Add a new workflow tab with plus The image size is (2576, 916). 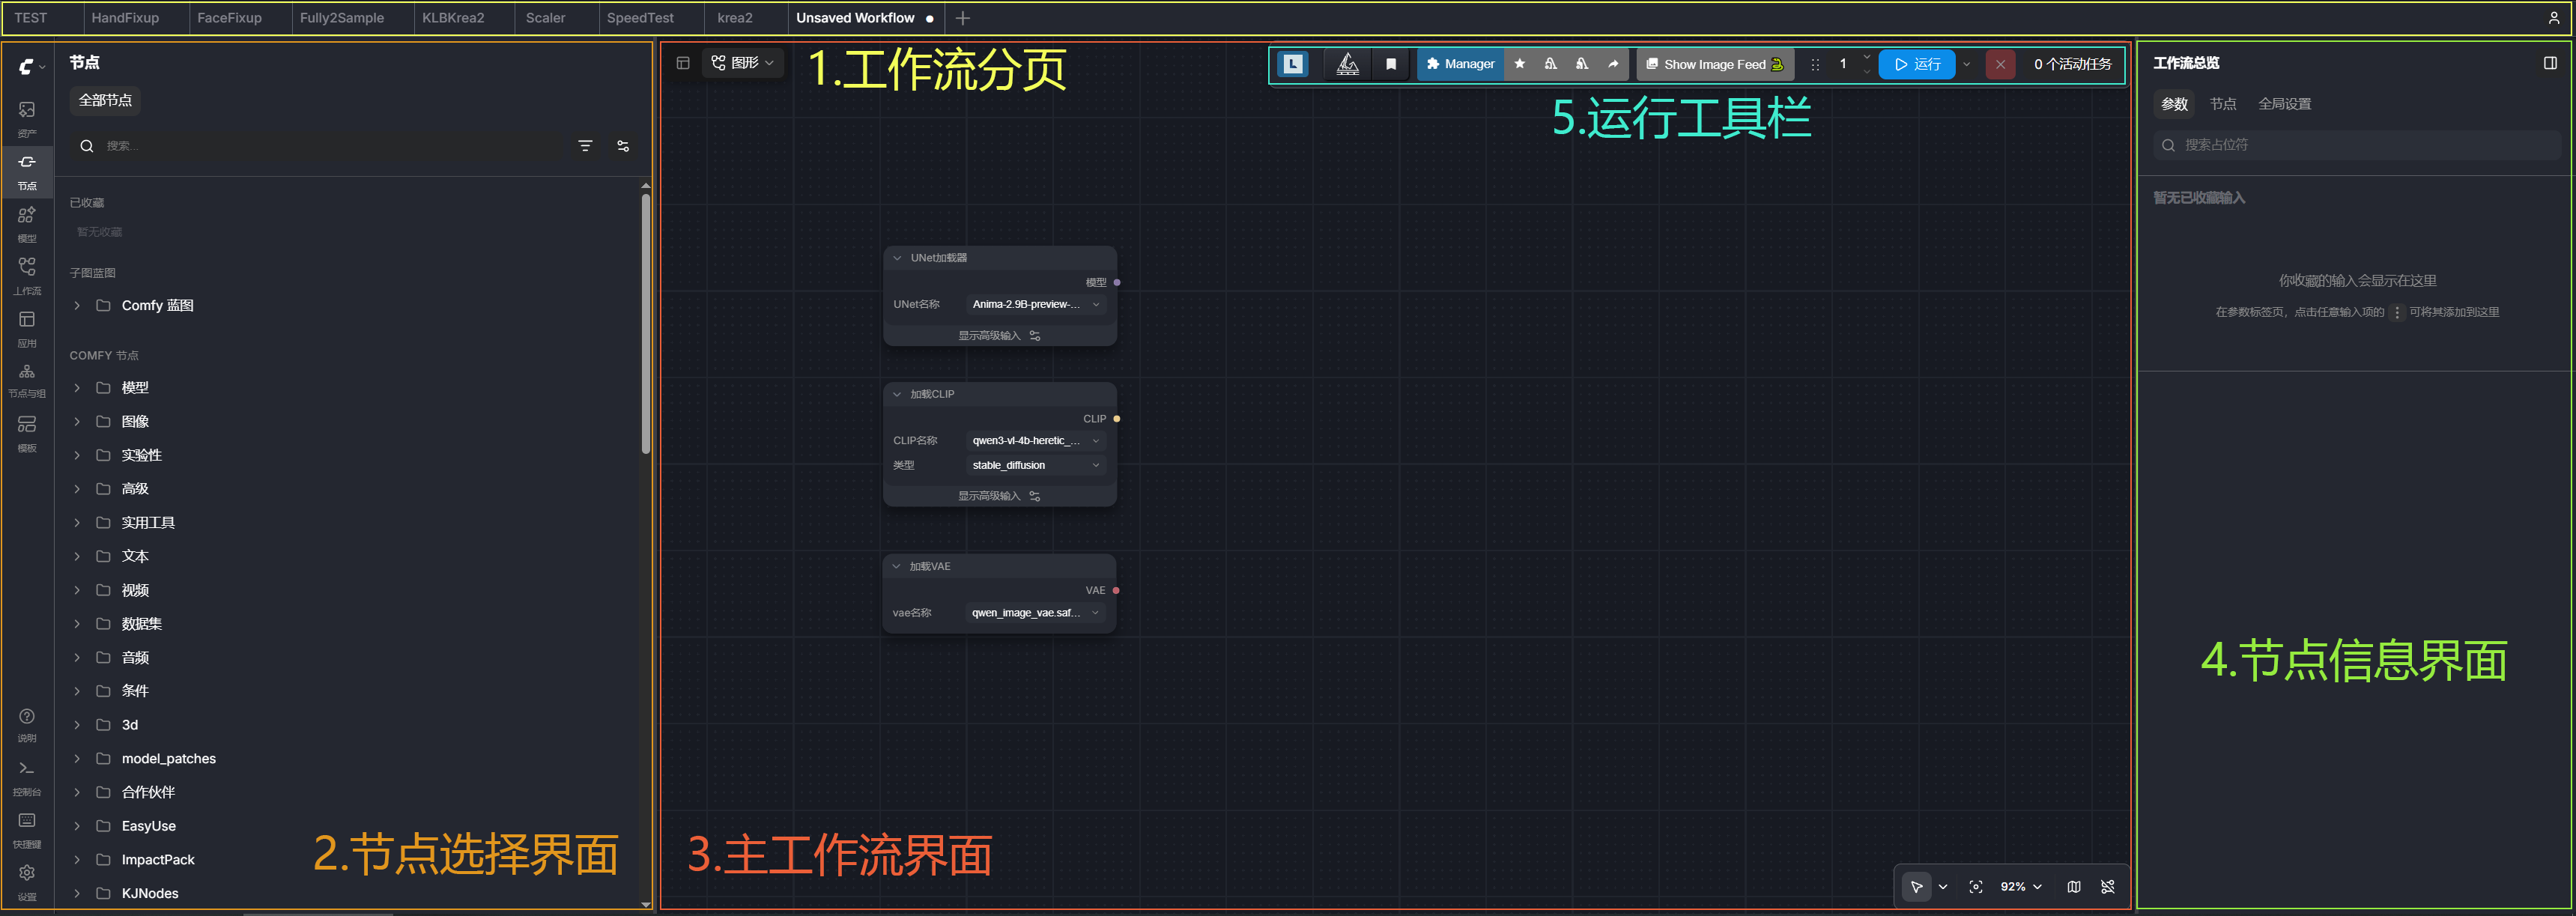962,18
